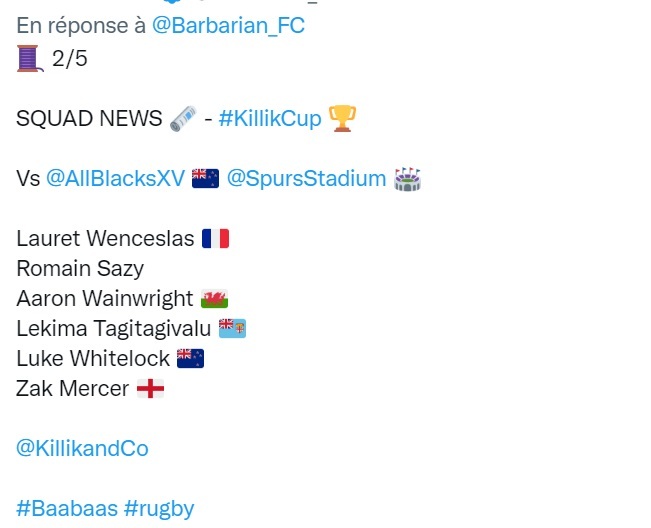Click the New Zealand flag beside Luke Whitelock
The image size is (651, 528).
pyautogui.click(x=190, y=358)
